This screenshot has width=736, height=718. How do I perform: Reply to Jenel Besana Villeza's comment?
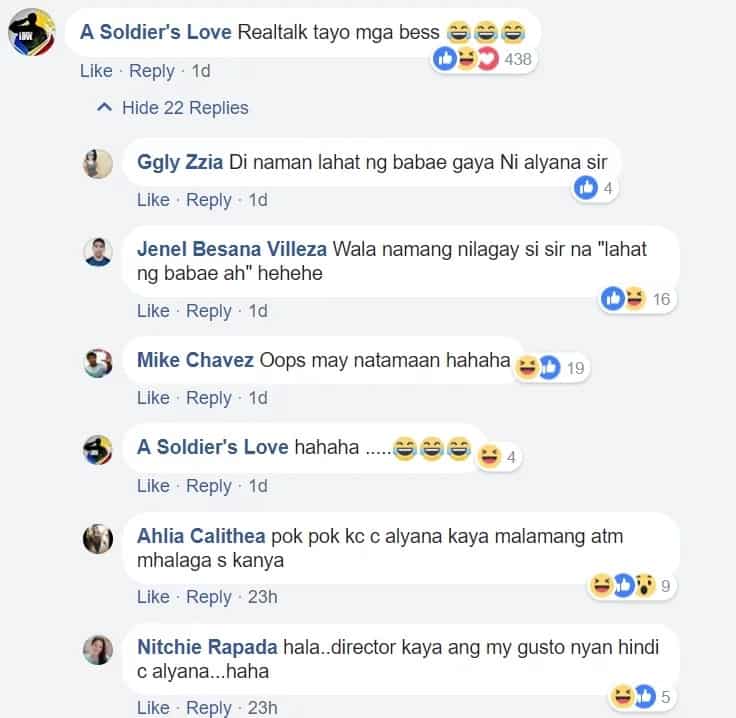209,311
